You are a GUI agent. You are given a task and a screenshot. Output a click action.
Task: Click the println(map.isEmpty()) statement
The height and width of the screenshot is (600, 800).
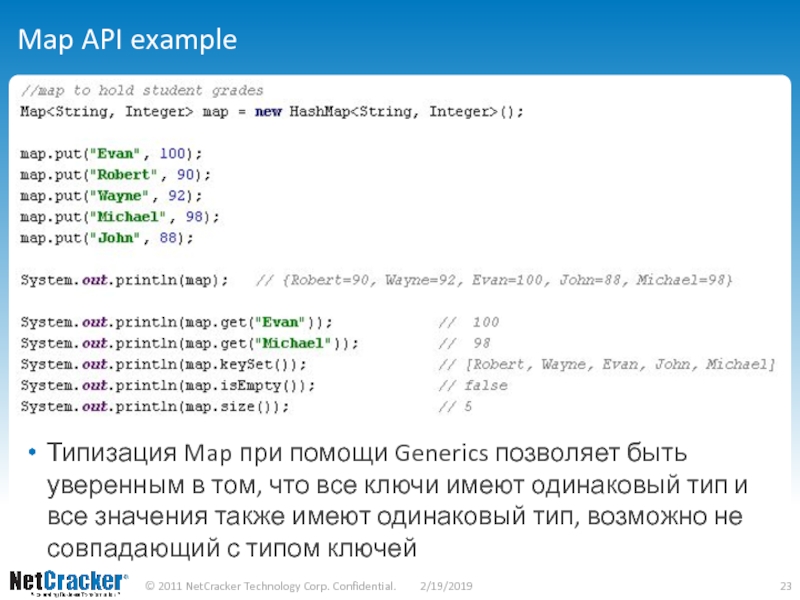pos(168,386)
